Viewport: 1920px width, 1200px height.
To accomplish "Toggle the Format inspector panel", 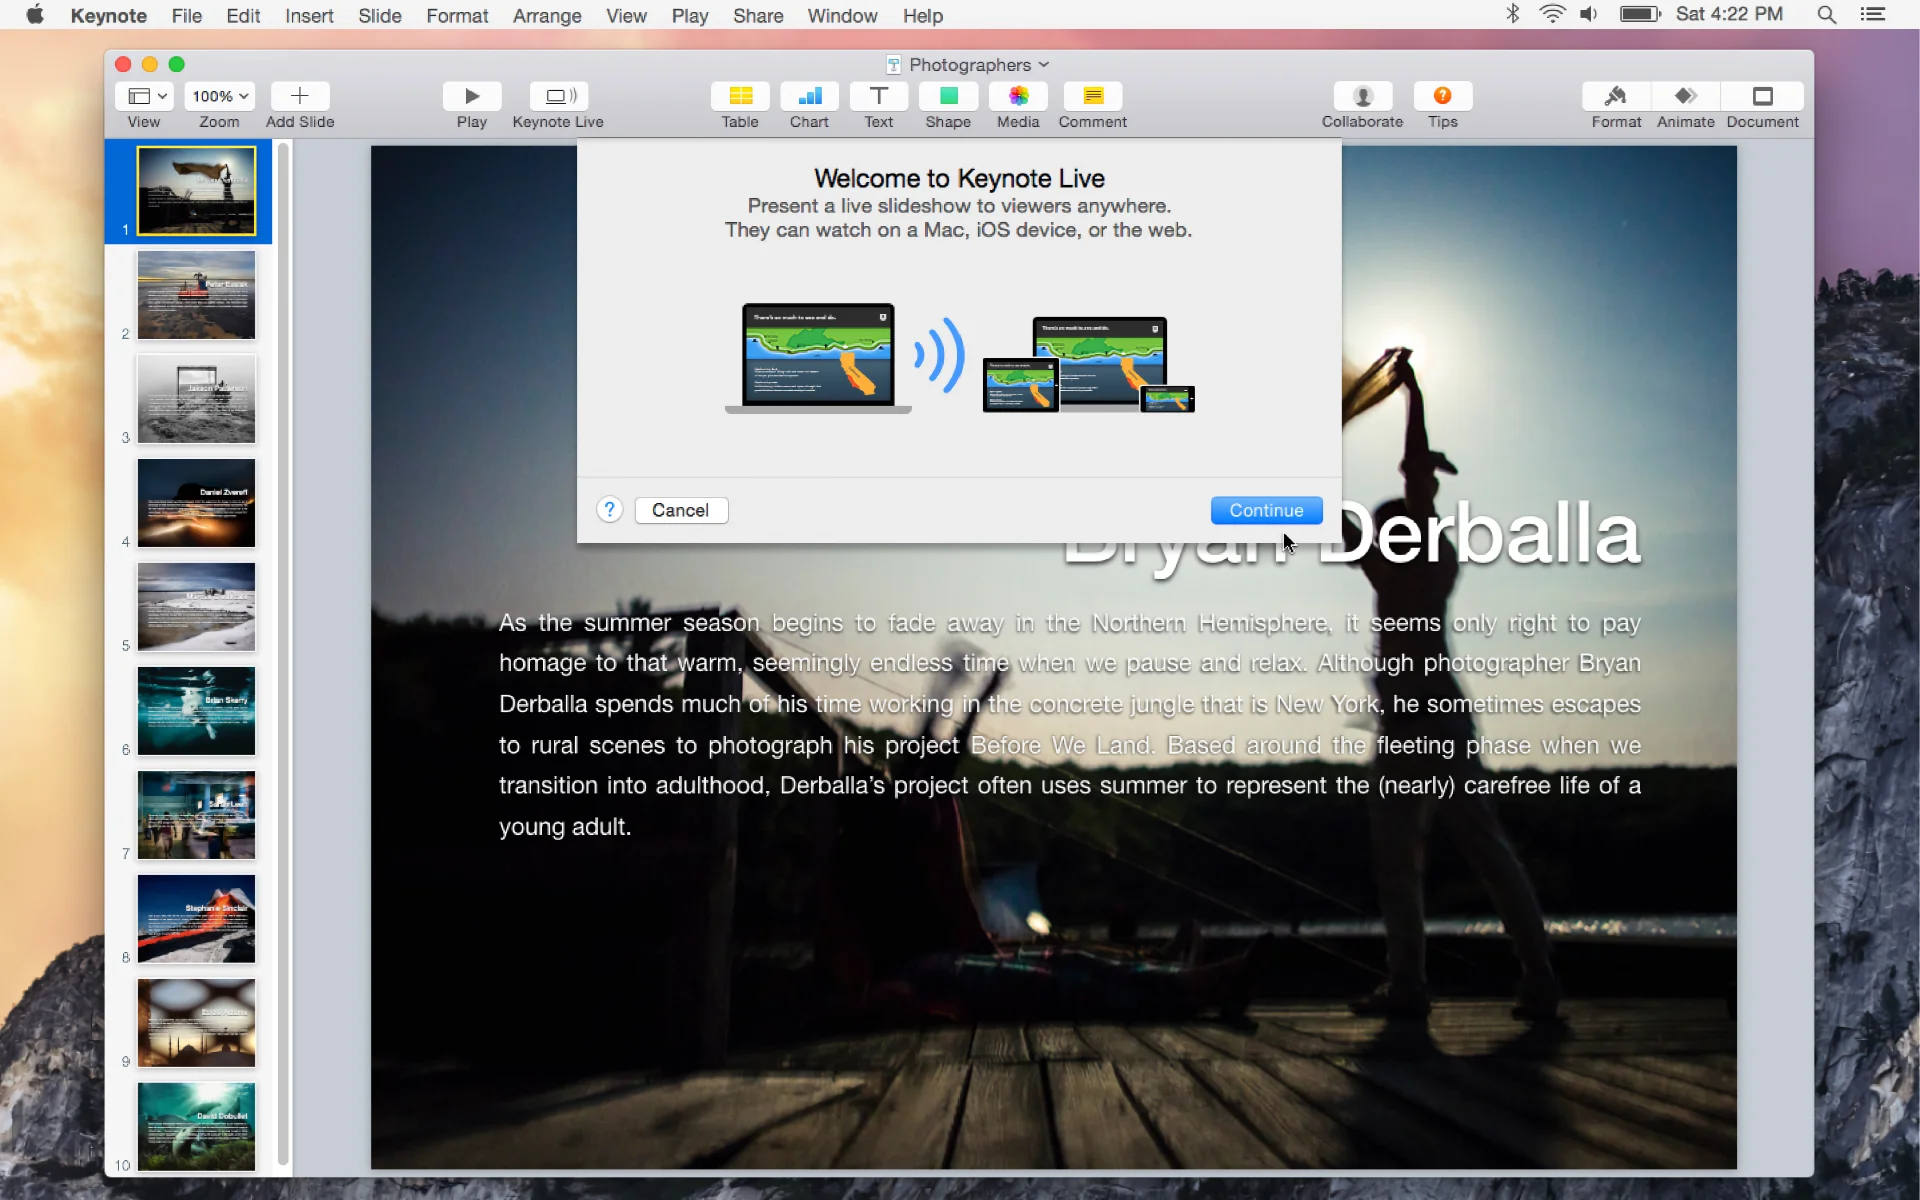I will click(x=1616, y=96).
